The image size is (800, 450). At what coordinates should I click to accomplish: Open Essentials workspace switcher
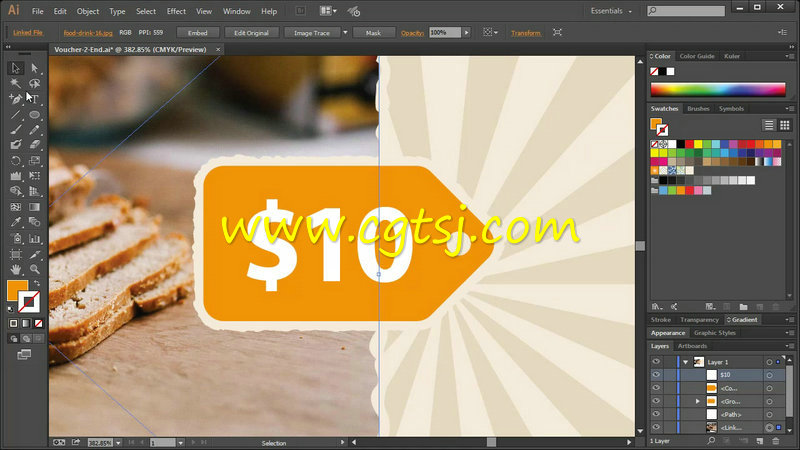click(611, 11)
